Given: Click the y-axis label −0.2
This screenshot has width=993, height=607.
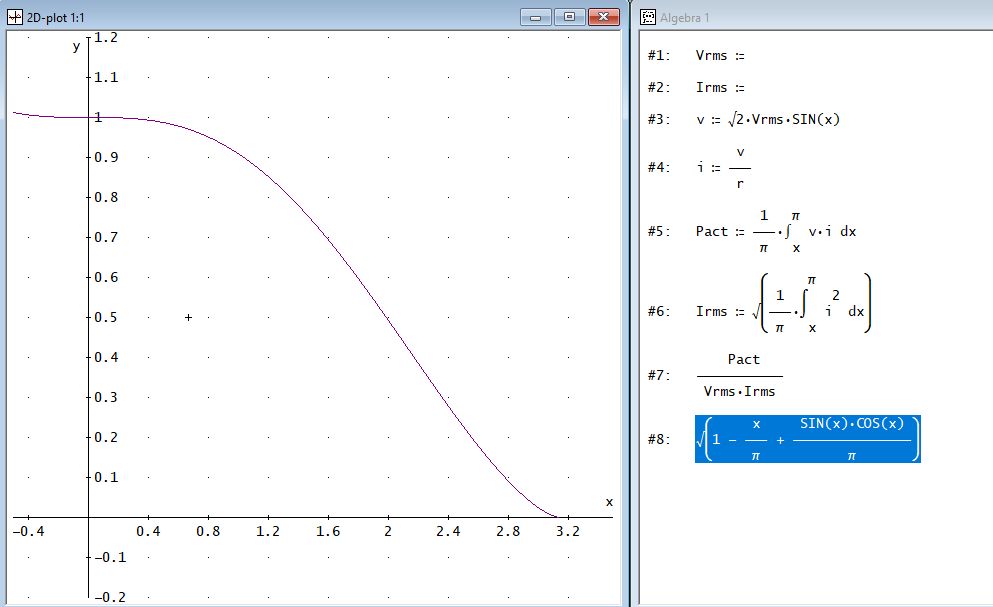Looking at the screenshot, I should pyautogui.click(x=110, y=597).
